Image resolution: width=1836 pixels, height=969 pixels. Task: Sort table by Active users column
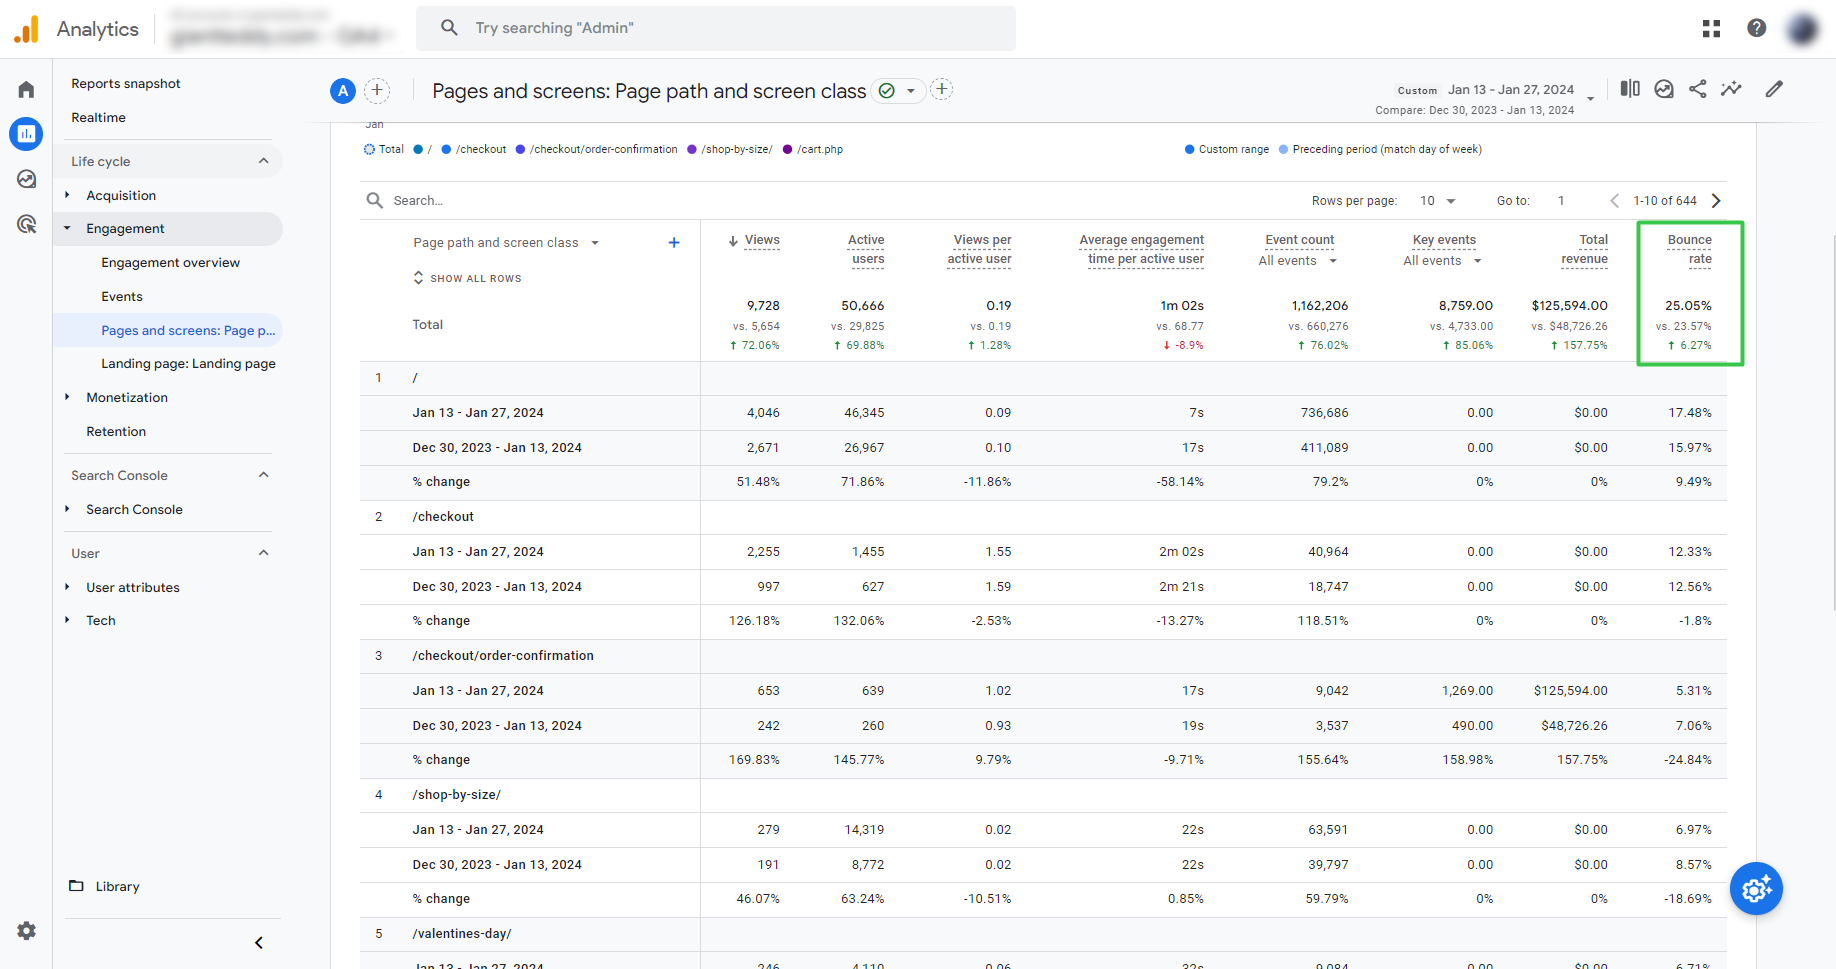point(866,249)
